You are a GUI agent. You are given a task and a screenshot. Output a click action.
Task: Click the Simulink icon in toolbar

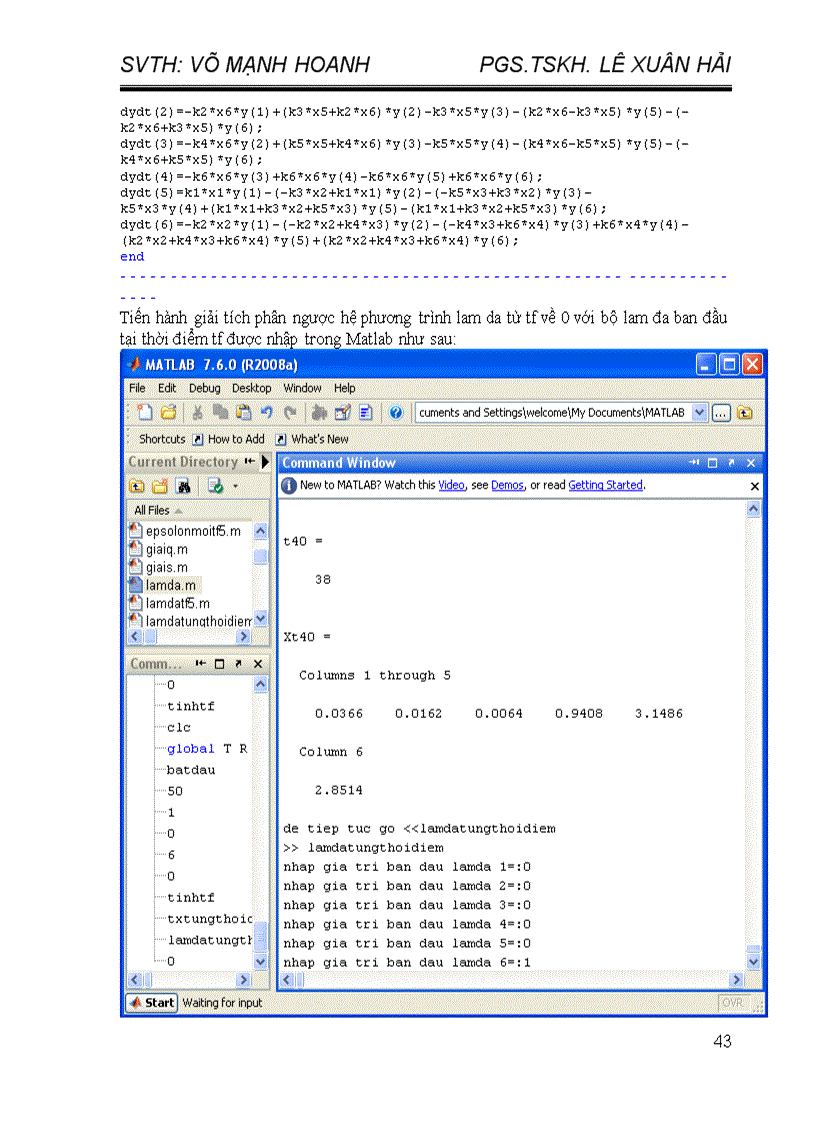tap(319, 412)
